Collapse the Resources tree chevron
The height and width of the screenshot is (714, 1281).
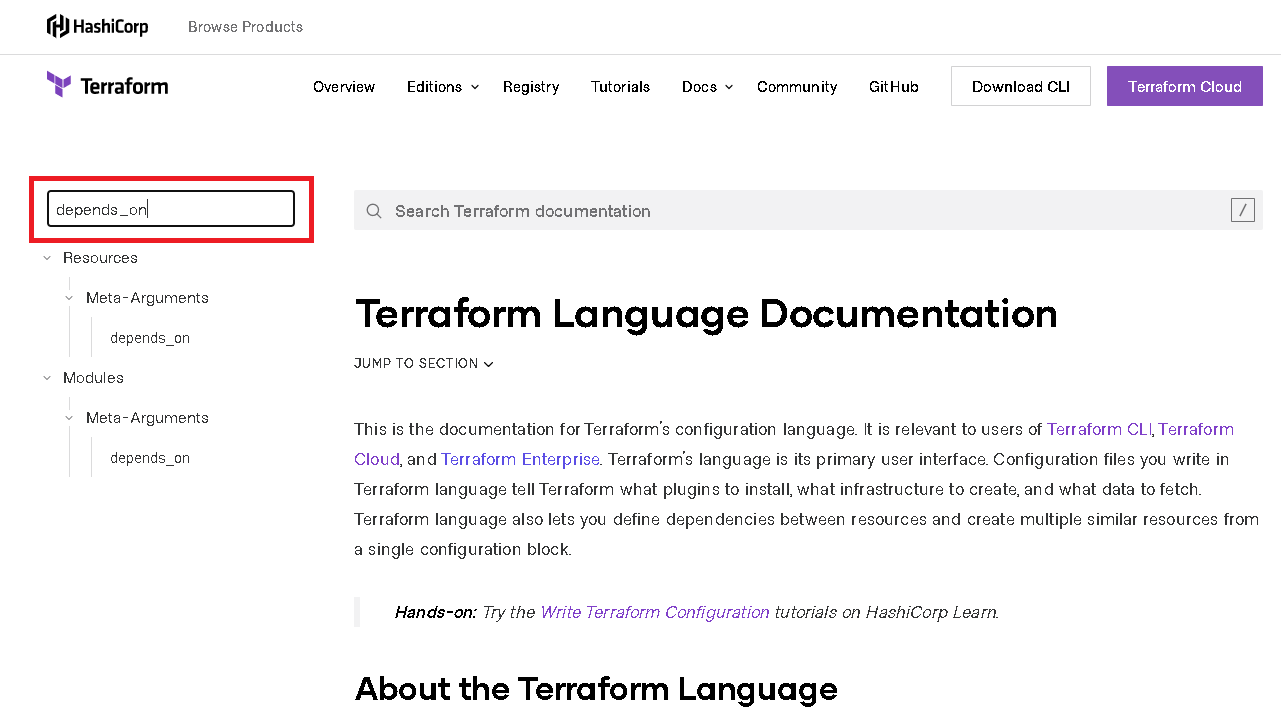pyautogui.click(x=47, y=258)
